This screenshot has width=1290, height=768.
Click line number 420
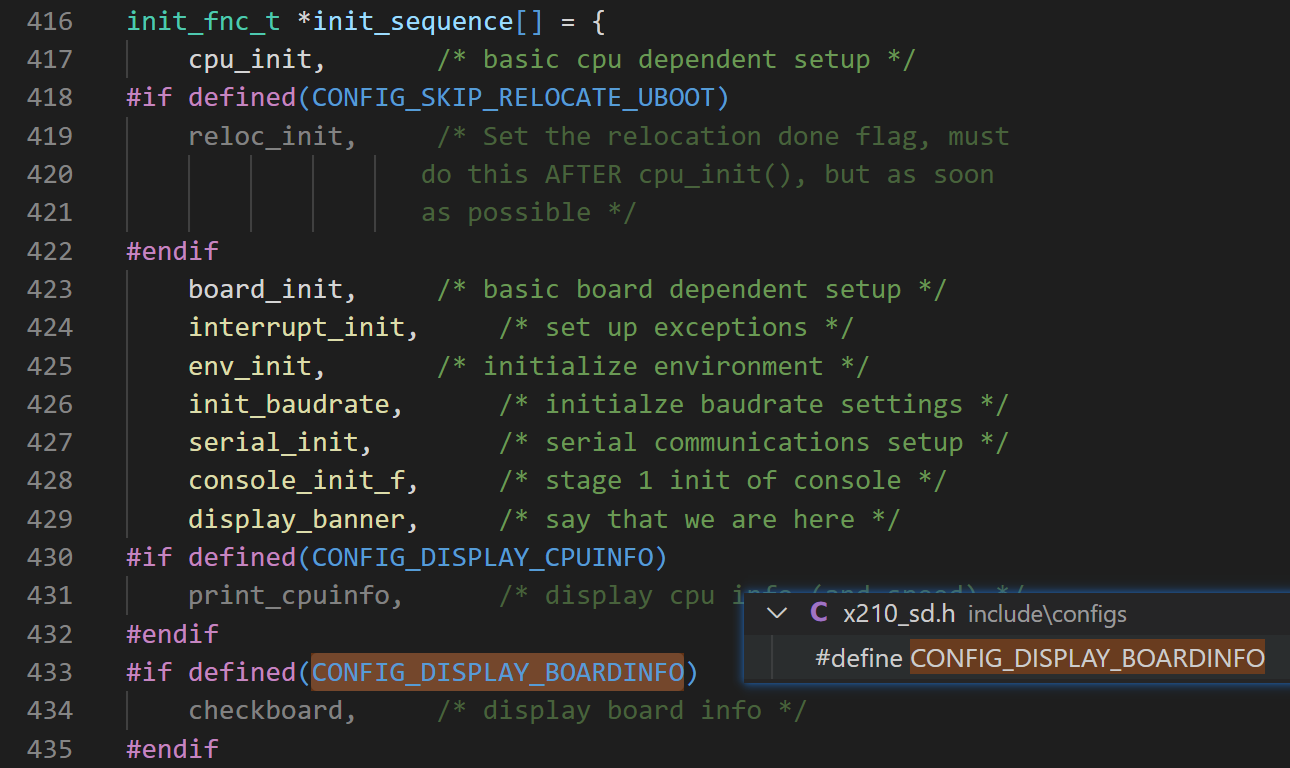[x=49, y=174]
